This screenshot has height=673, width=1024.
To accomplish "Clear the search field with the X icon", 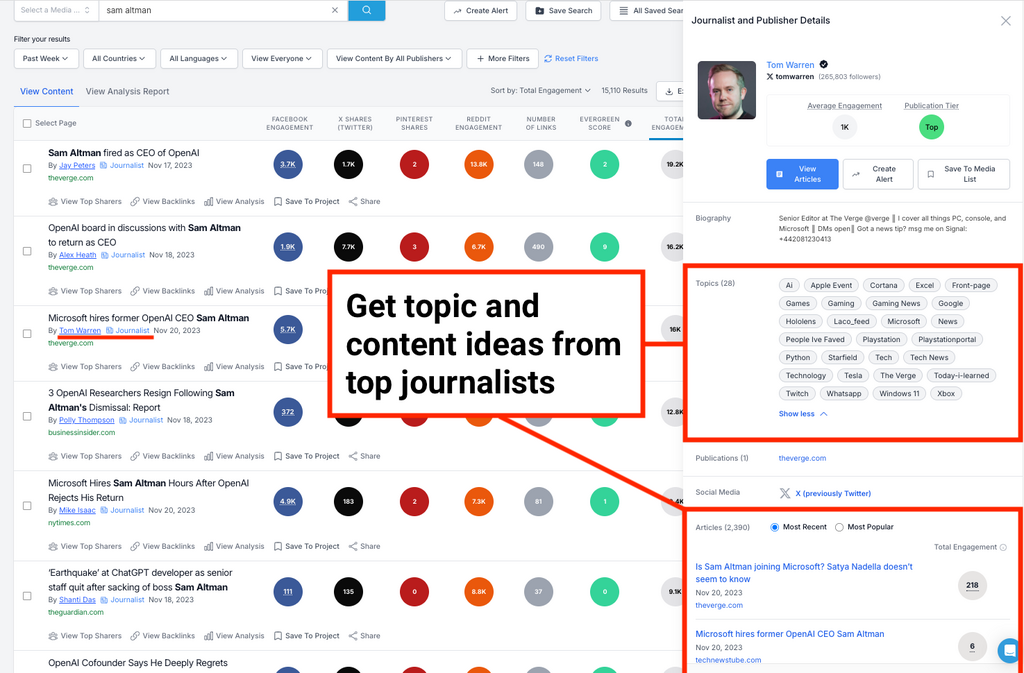I will (x=335, y=11).
